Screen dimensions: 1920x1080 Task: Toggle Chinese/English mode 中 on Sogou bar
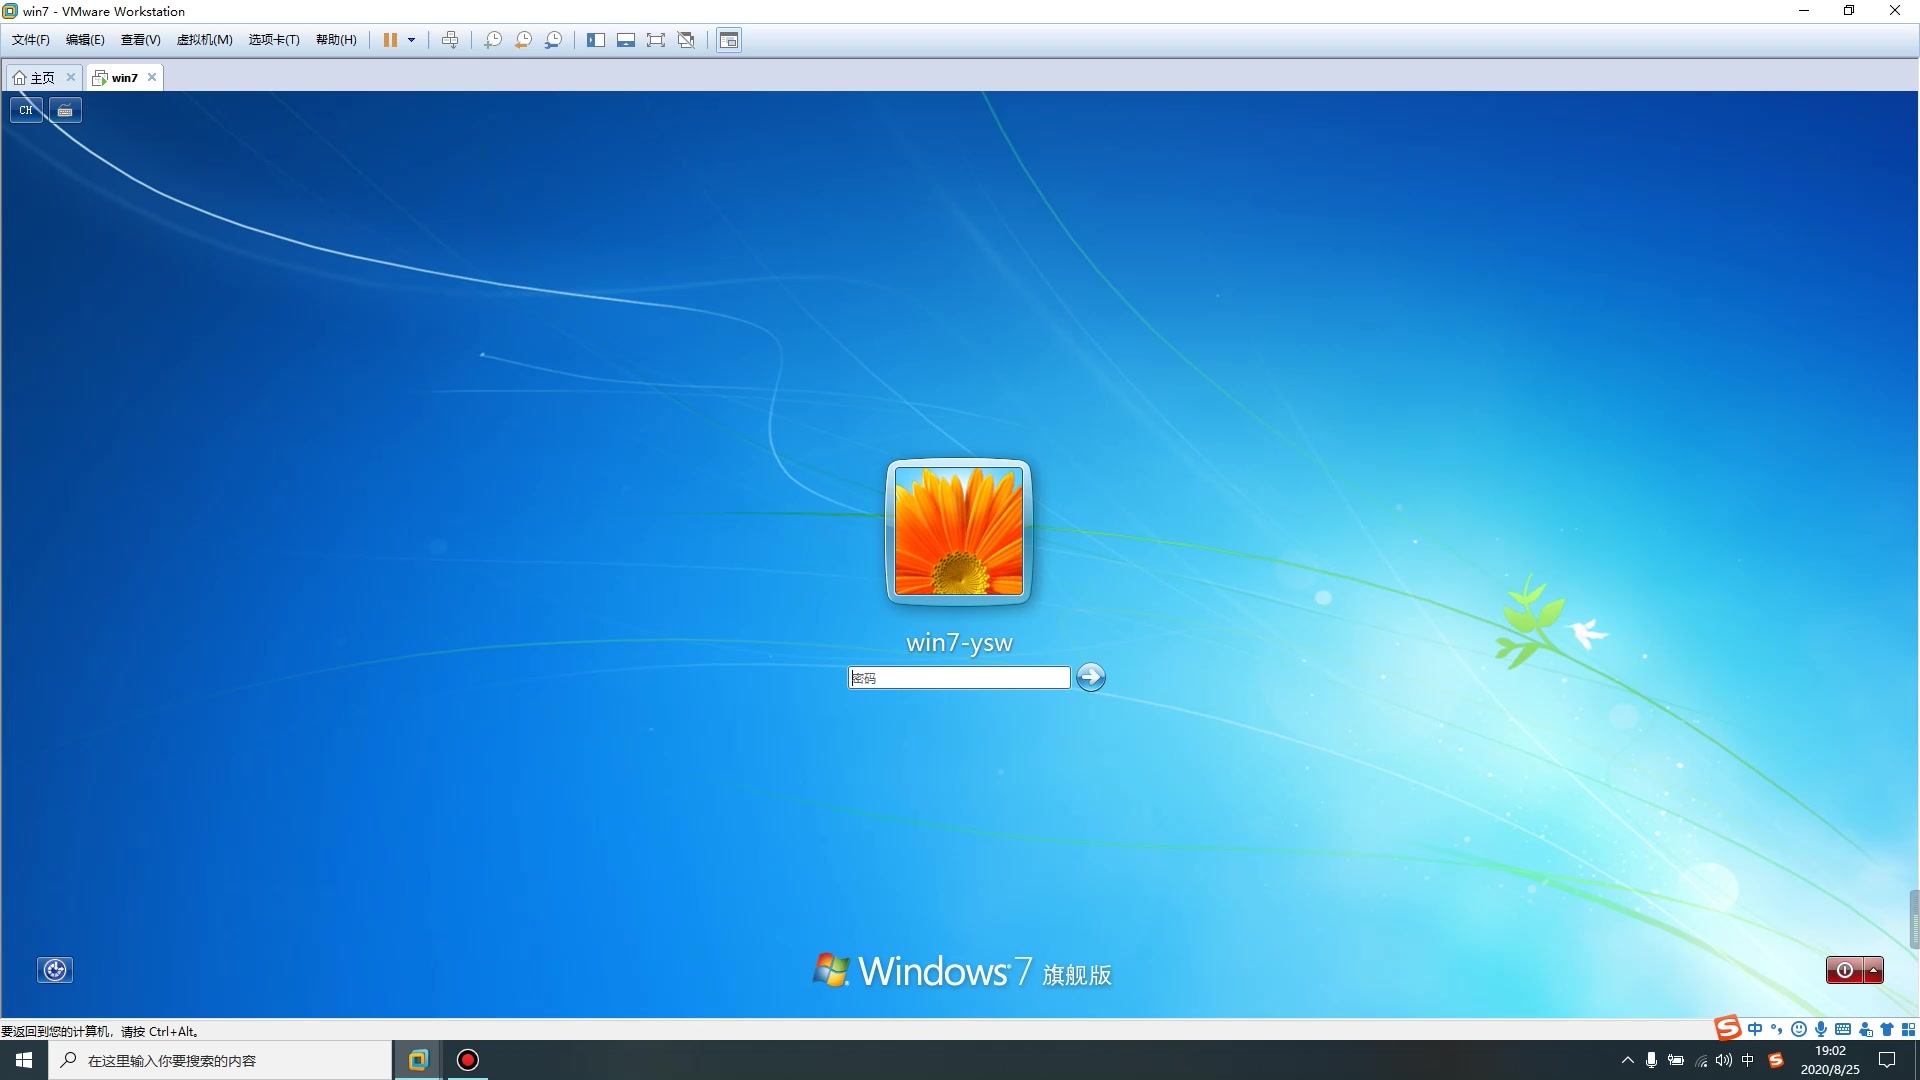coord(1755,1029)
